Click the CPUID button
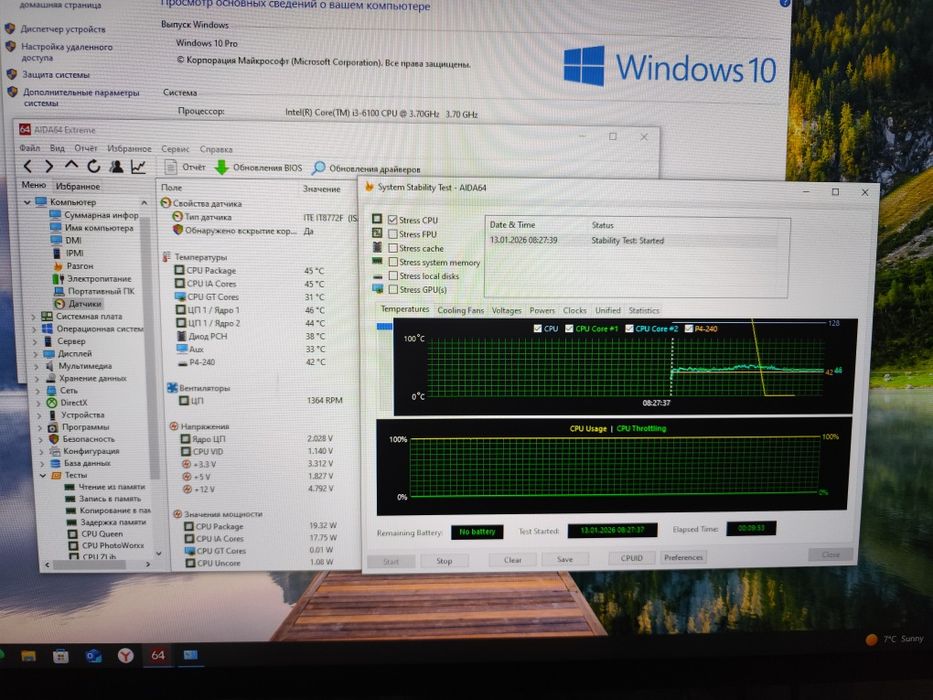 tap(631, 558)
